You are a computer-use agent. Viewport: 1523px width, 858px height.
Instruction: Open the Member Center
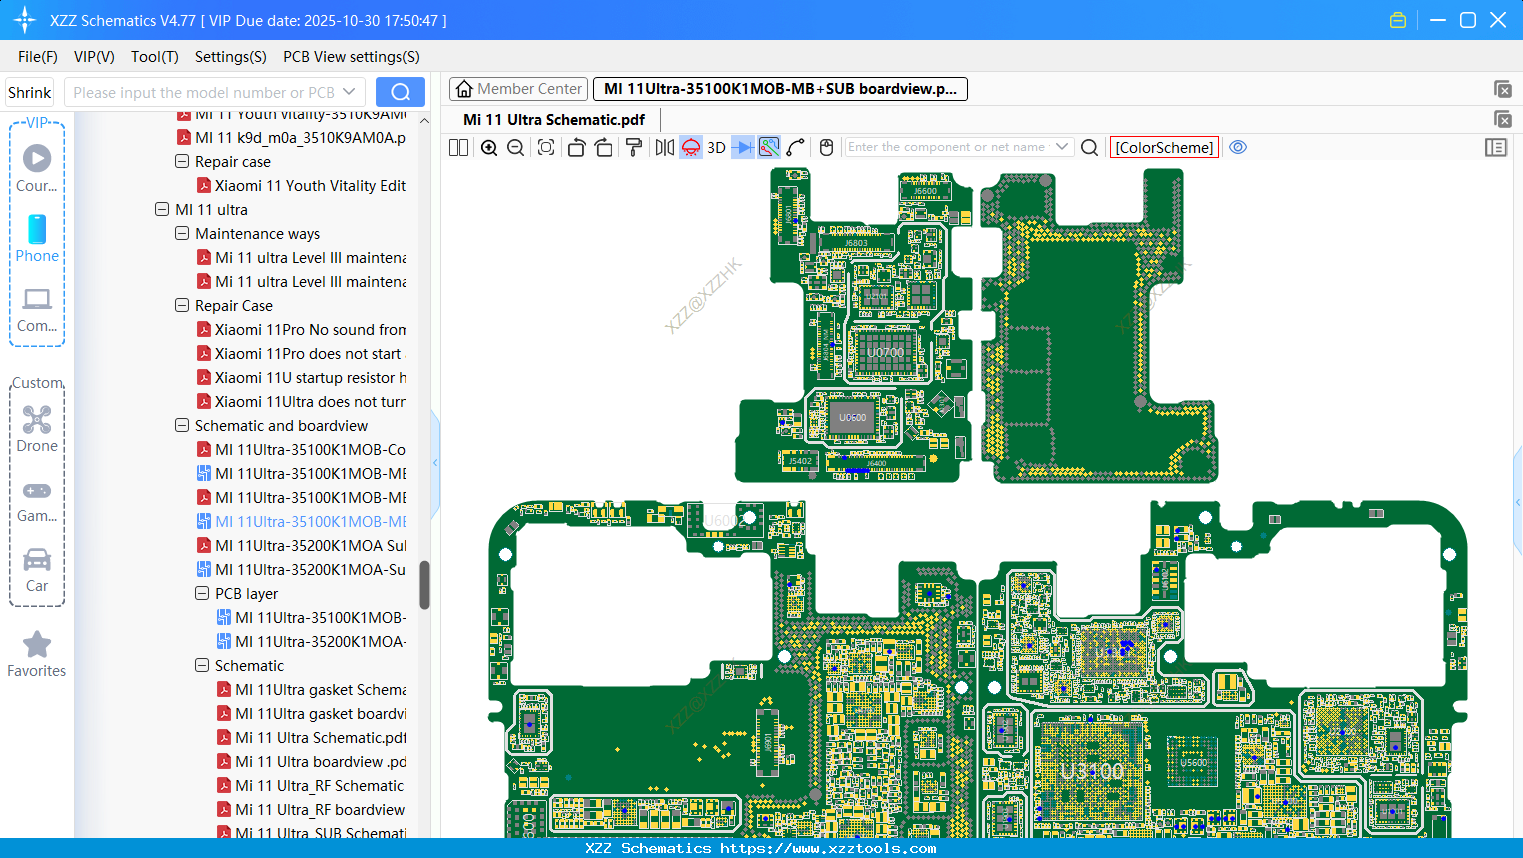point(518,88)
